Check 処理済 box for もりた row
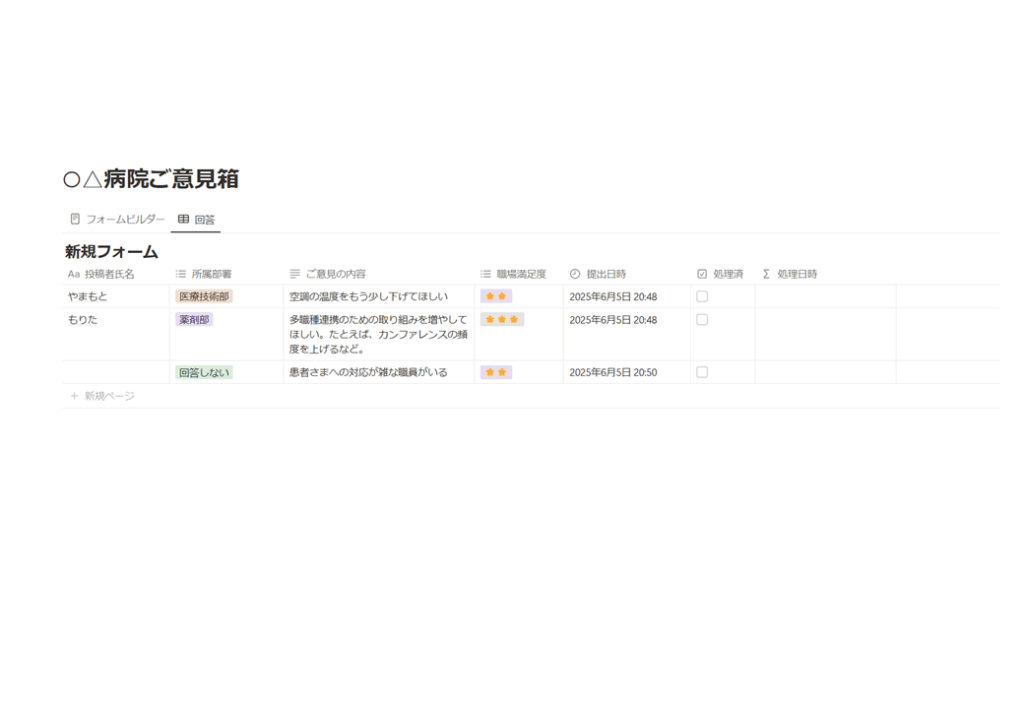The image size is (1024, 709). pyautogui.click(x=702, y=320)
